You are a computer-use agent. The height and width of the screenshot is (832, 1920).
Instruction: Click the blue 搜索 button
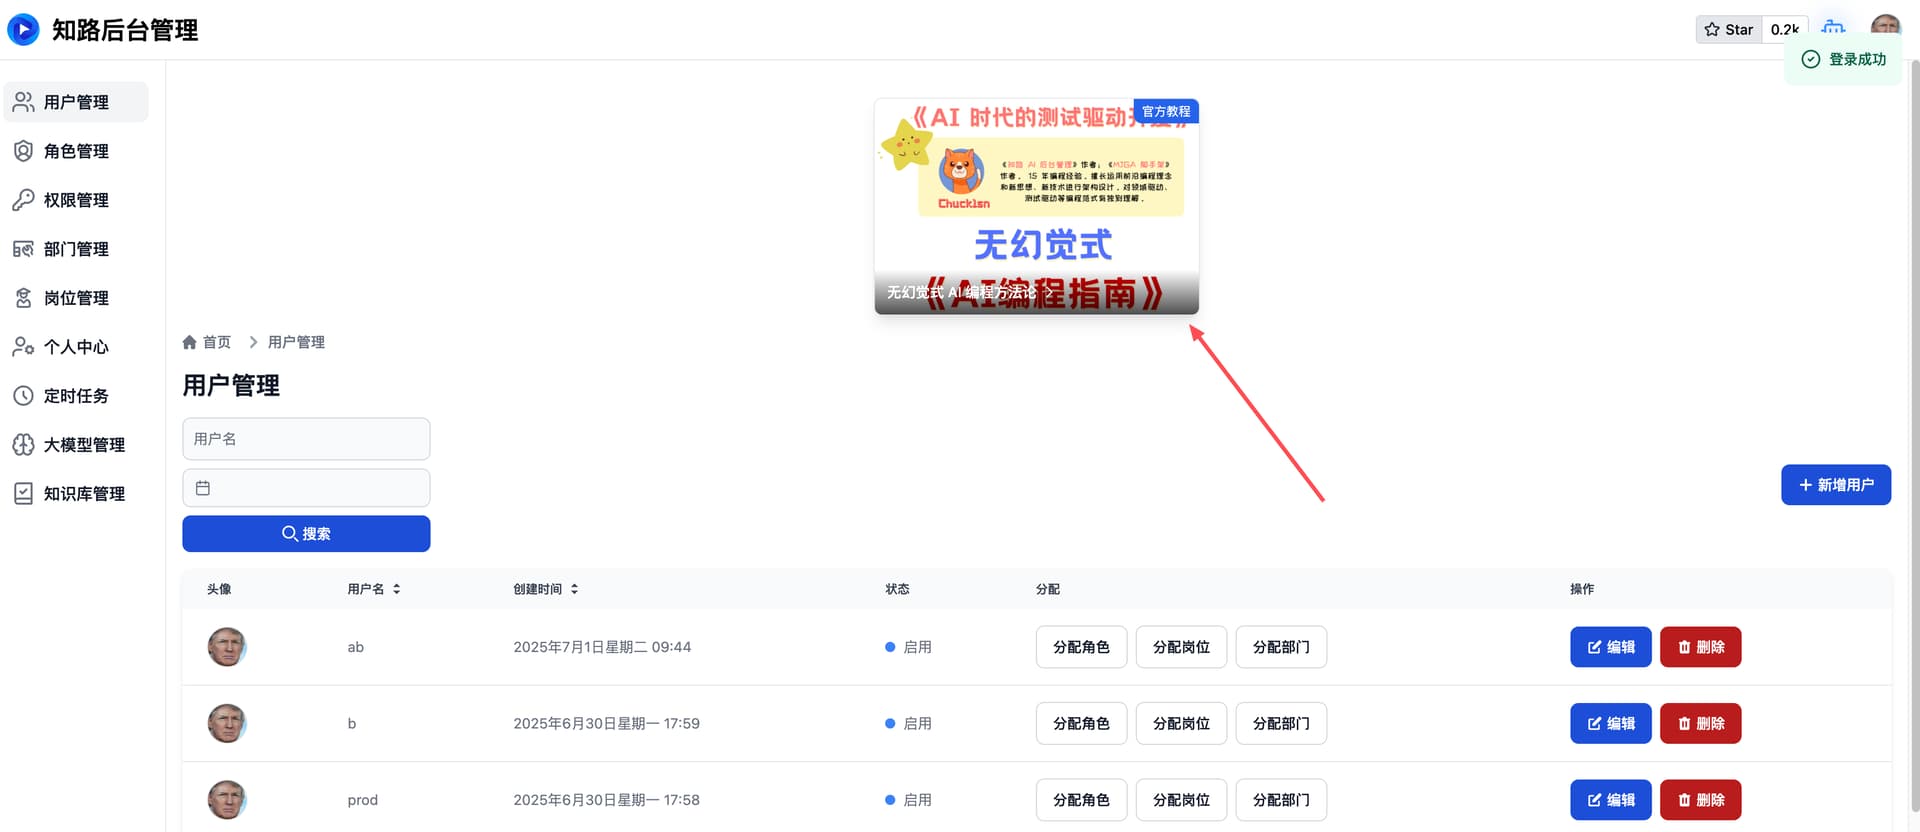pos(306,534)
